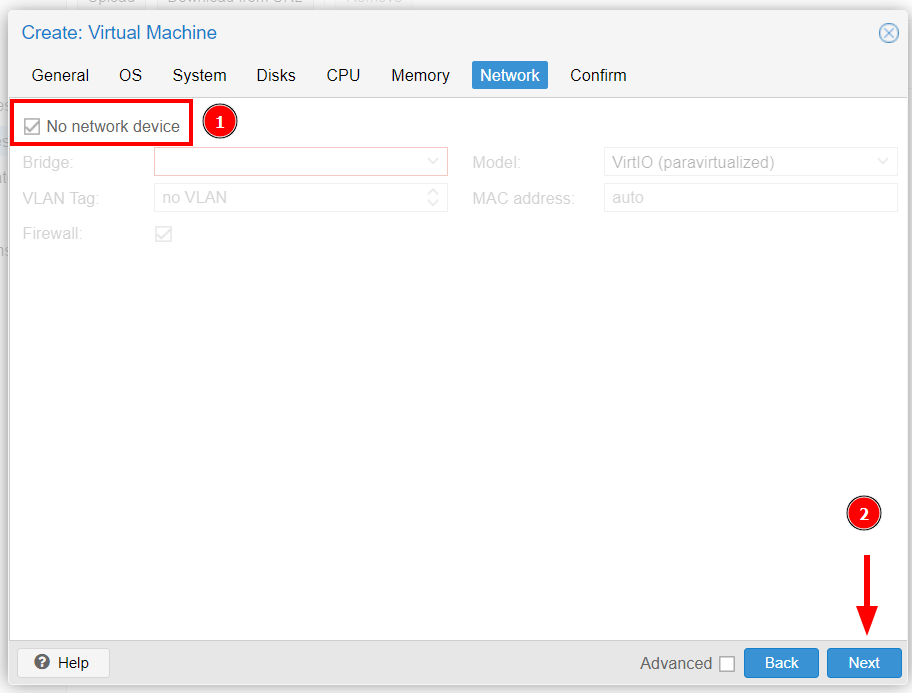Select the Disks tab
This screenshot has width=912, height=693.
[x=276, y=75]
